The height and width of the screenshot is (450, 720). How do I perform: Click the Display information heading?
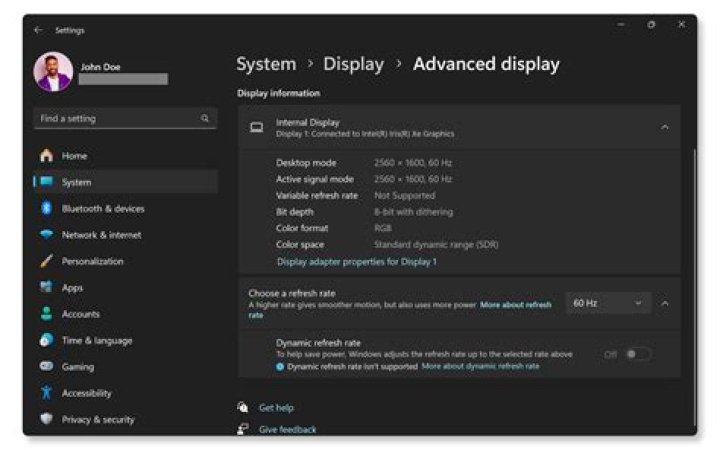coord(278,93)
